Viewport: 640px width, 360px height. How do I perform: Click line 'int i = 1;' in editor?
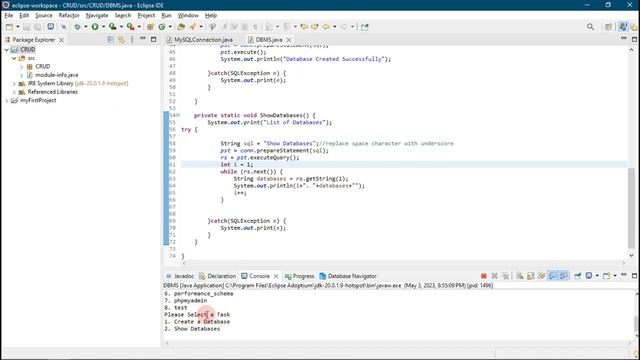coord(237,164)
